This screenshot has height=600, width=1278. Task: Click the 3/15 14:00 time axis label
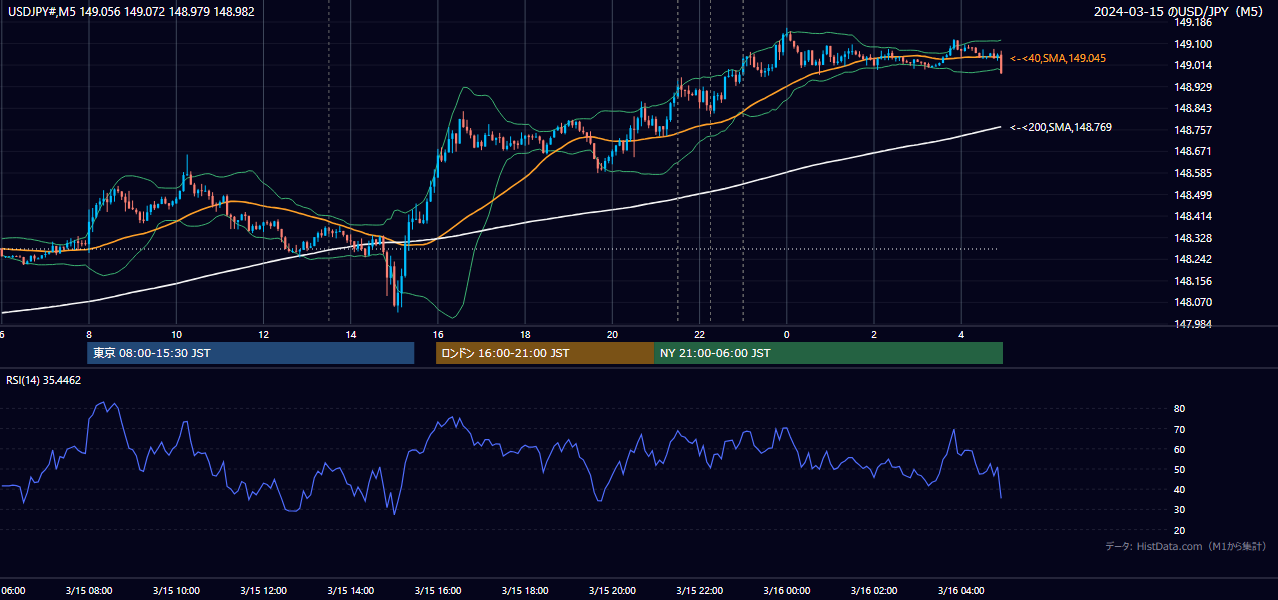(x=351, y=590)
